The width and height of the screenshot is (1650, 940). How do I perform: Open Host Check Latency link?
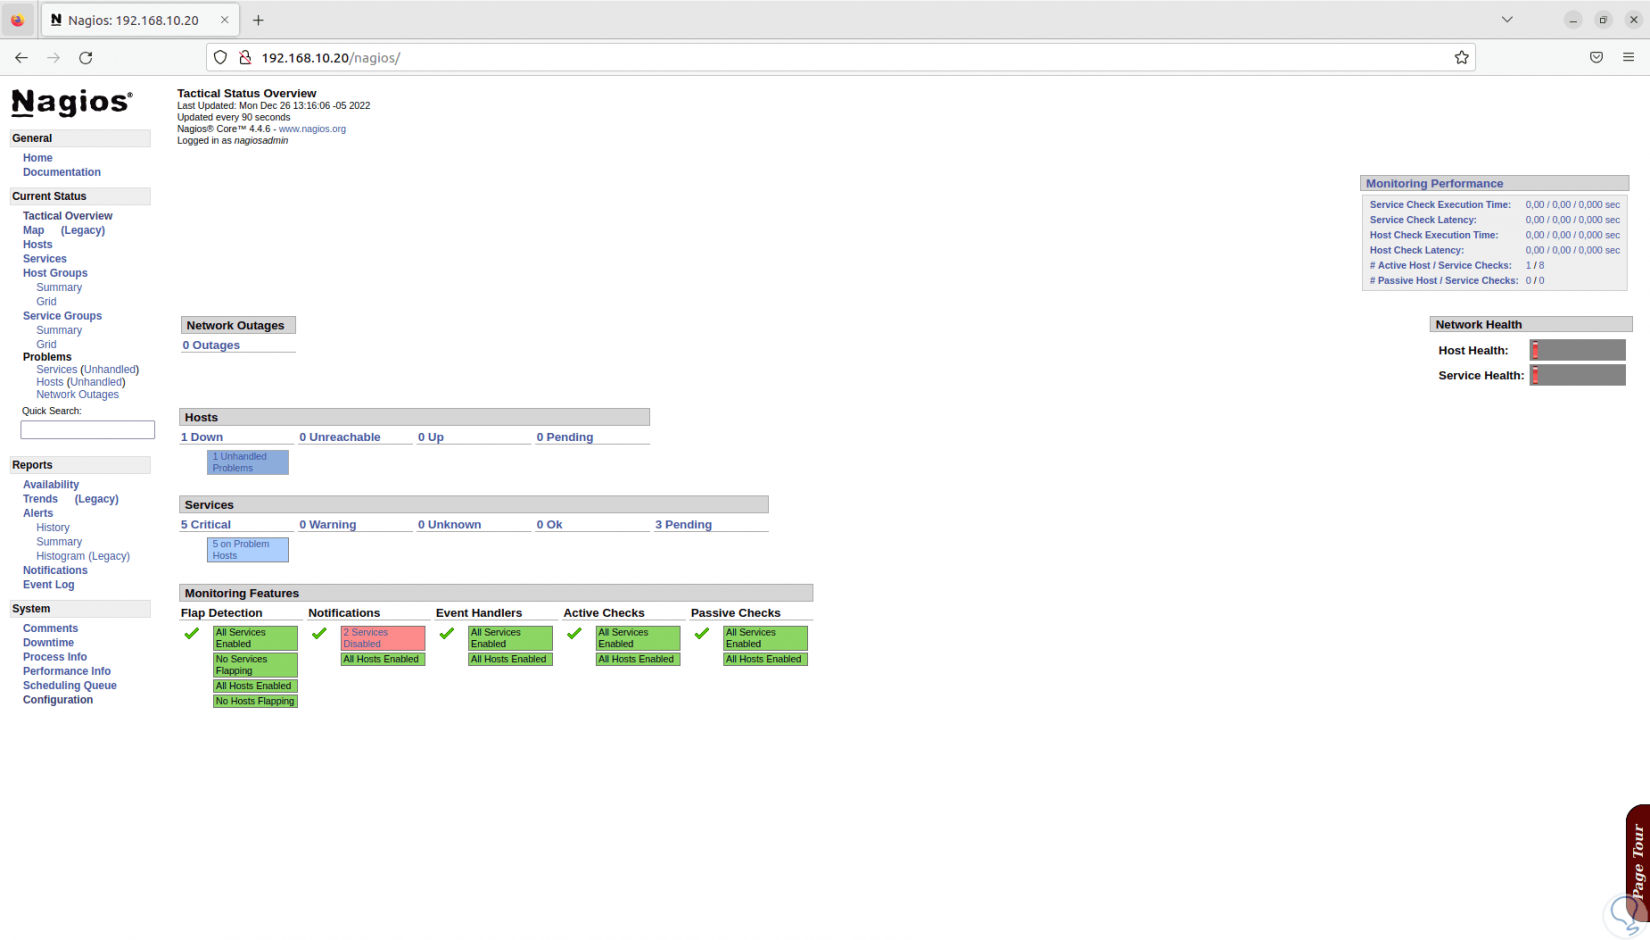(x=1417, y=250)
